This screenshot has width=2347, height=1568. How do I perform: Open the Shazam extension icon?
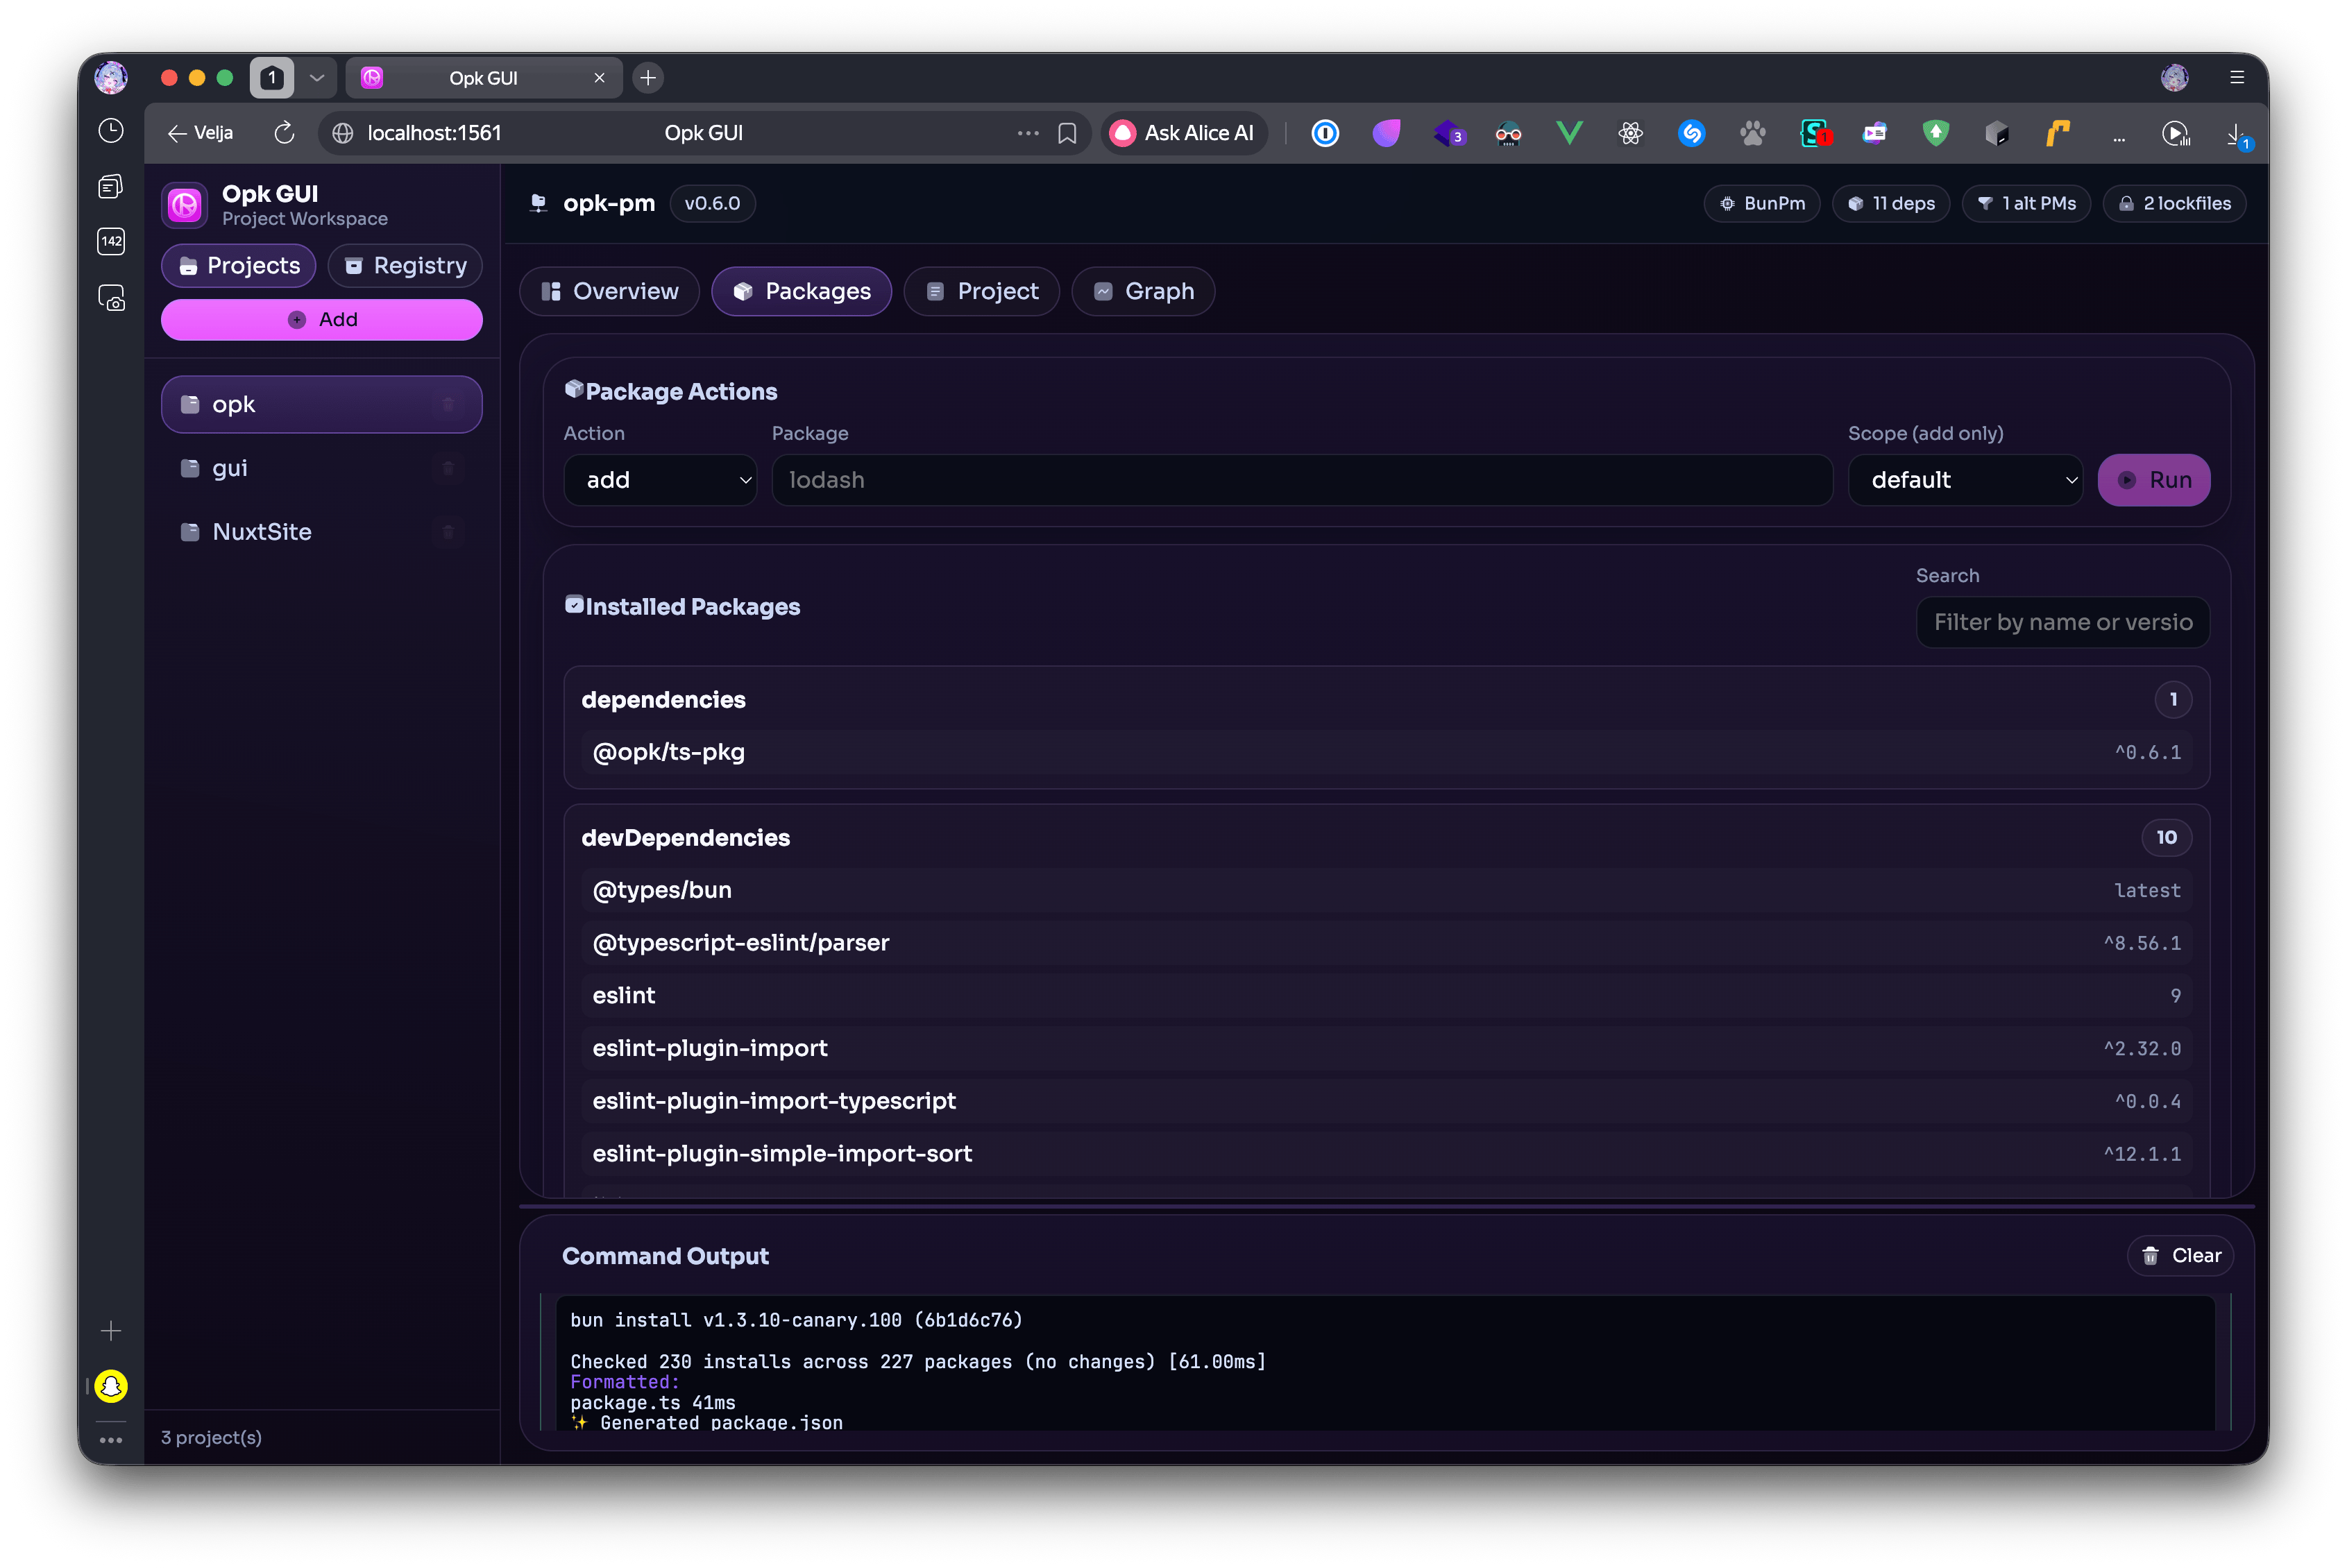(1691, 133)
